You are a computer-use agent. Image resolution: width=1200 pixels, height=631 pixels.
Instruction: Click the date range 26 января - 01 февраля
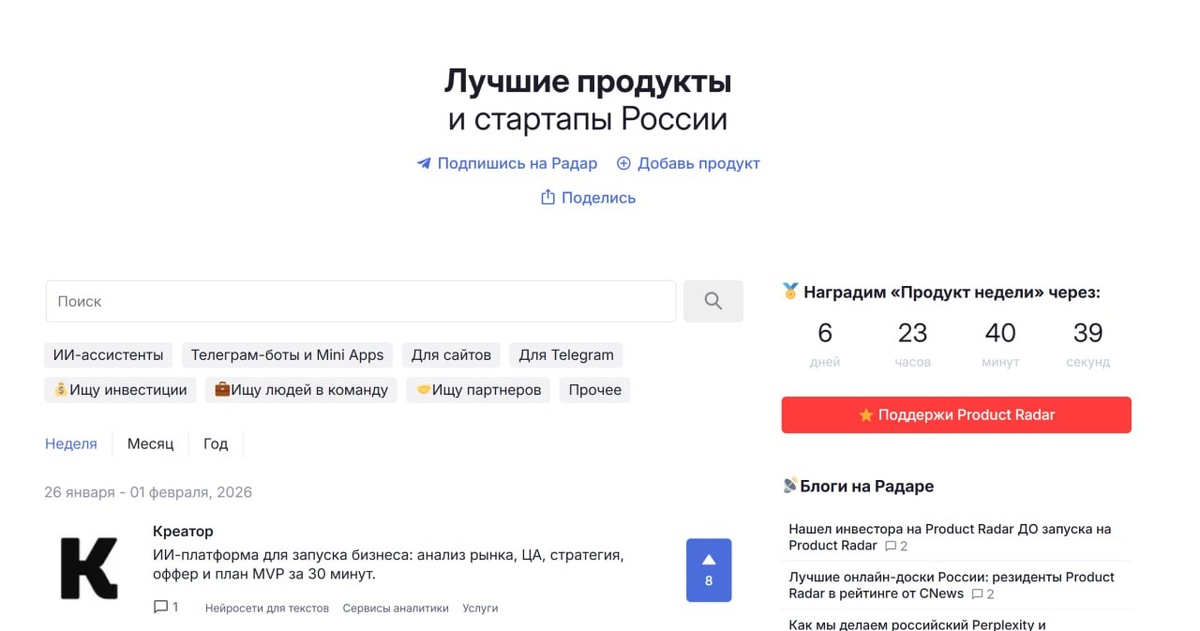pyautogui.click(x=148, y=492)
